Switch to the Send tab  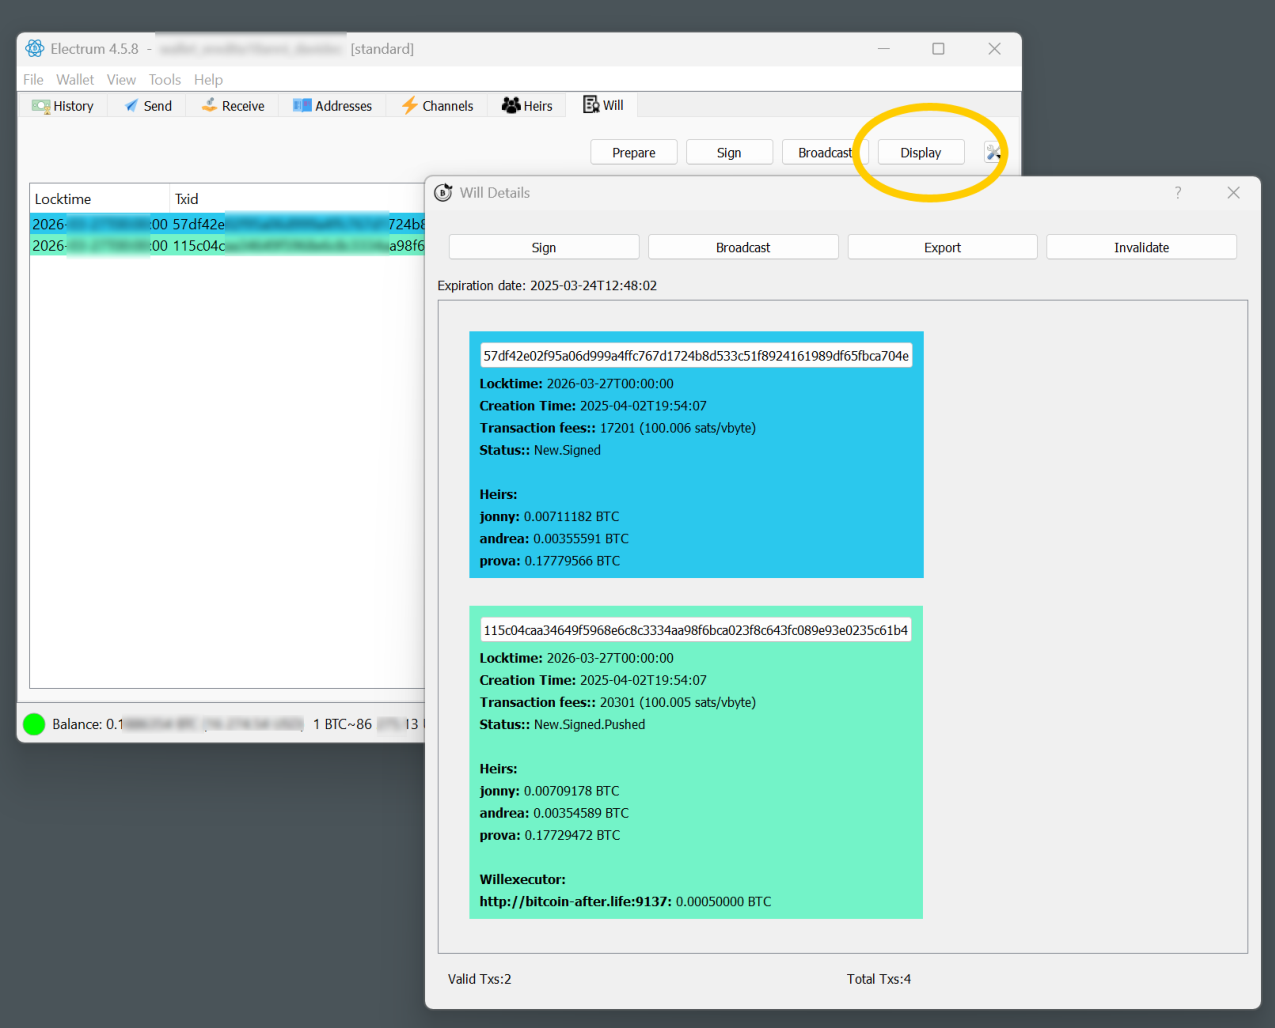pyautogui.click(x=147, y=105)
